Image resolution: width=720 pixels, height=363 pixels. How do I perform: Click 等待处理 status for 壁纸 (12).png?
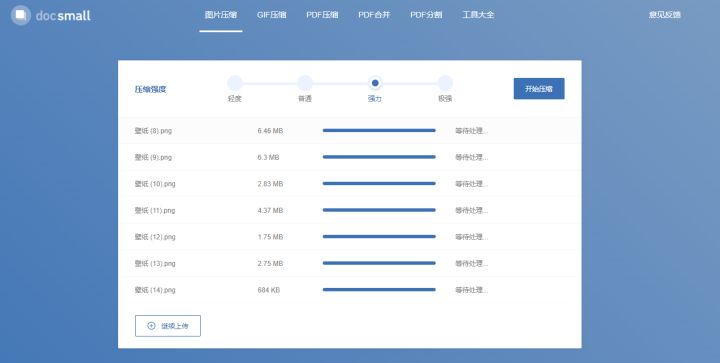point(471,237)
